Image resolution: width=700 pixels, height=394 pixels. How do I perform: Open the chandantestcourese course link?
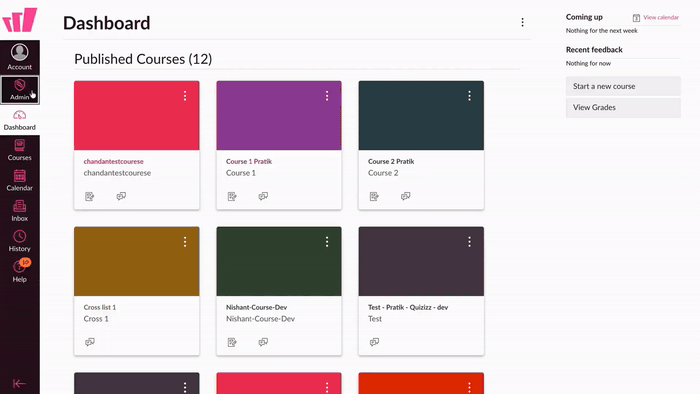[113, 162]
